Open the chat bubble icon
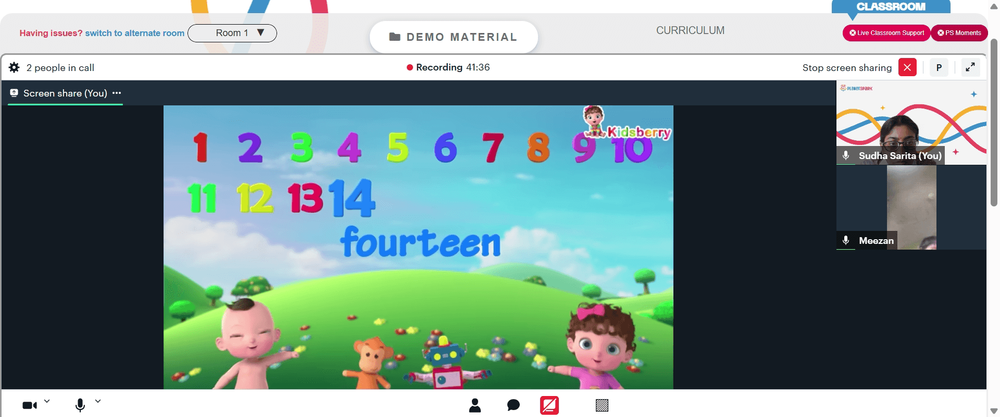The image size is (1000, 417). tap(513, 405)
